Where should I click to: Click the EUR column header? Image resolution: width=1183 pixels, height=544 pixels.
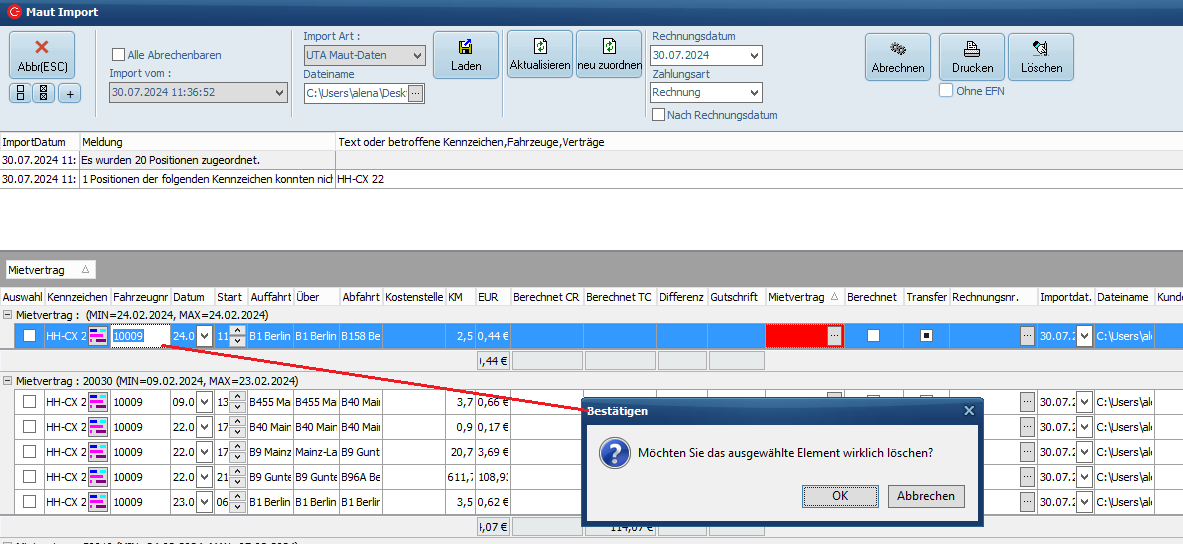pyautogui.click(x=489, y=297)
